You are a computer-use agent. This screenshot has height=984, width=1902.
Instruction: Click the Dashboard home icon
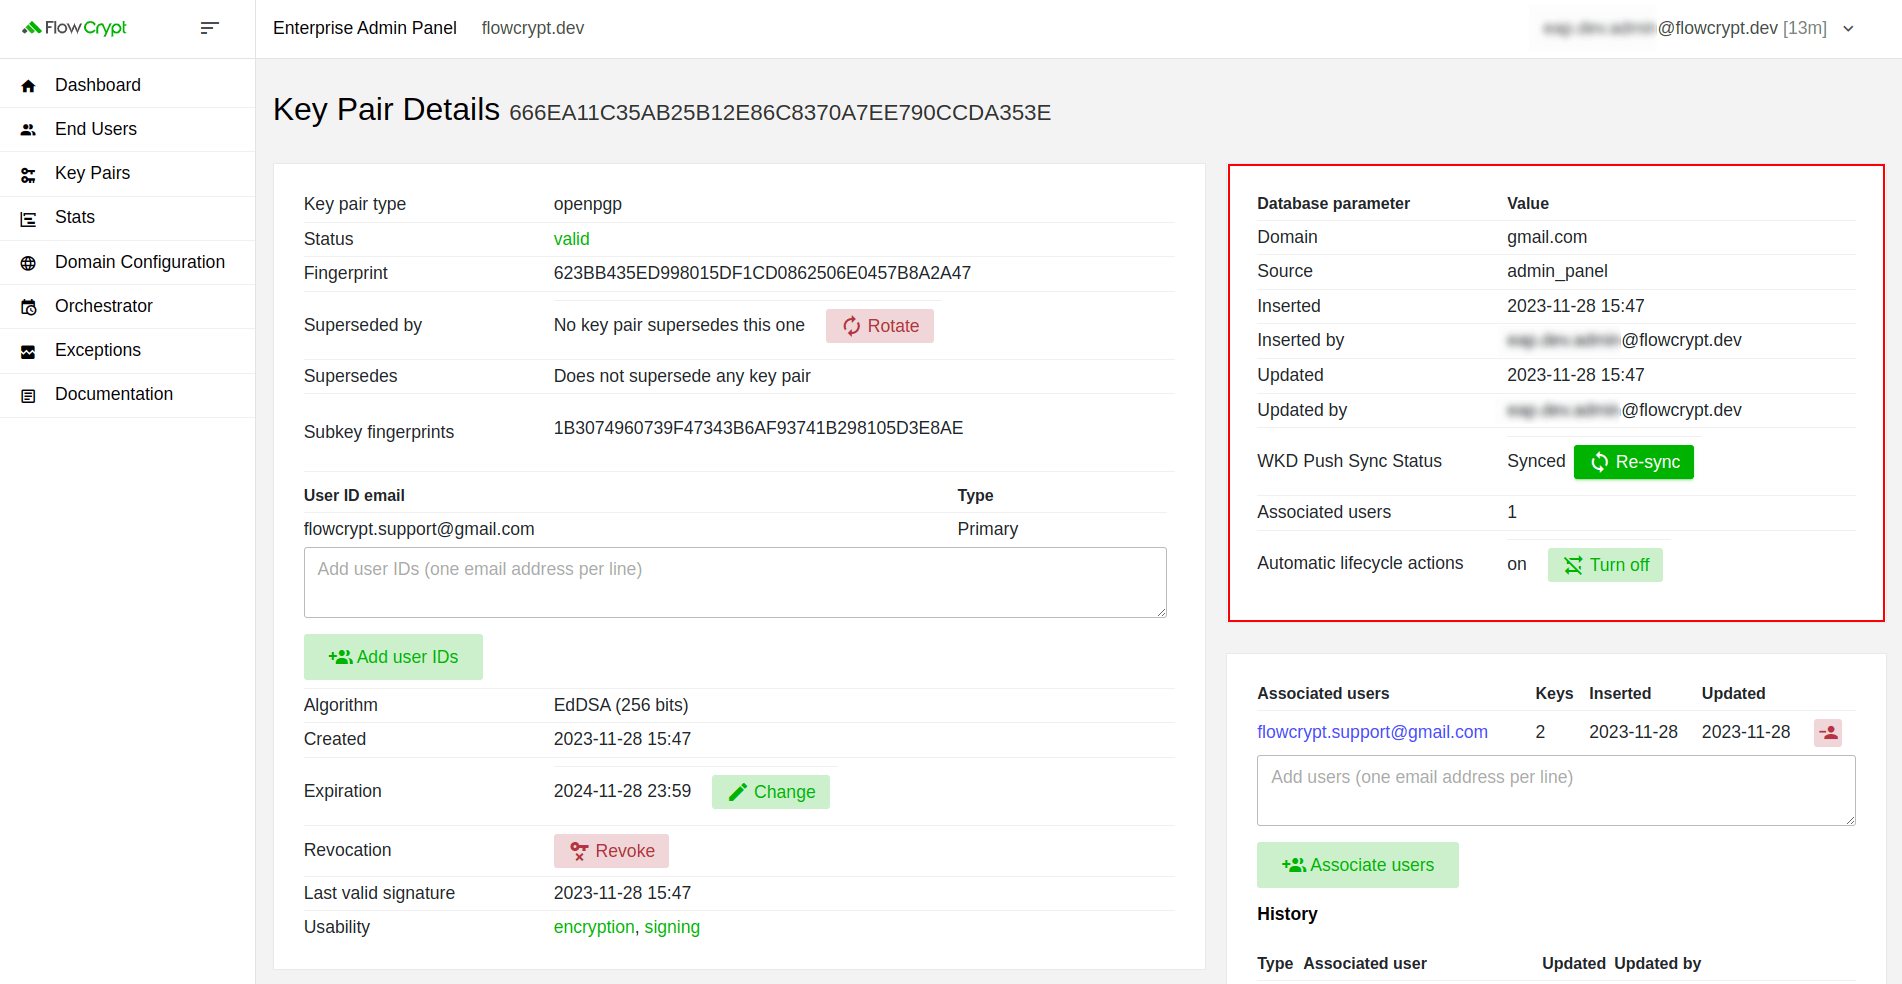tap(28, 86)
